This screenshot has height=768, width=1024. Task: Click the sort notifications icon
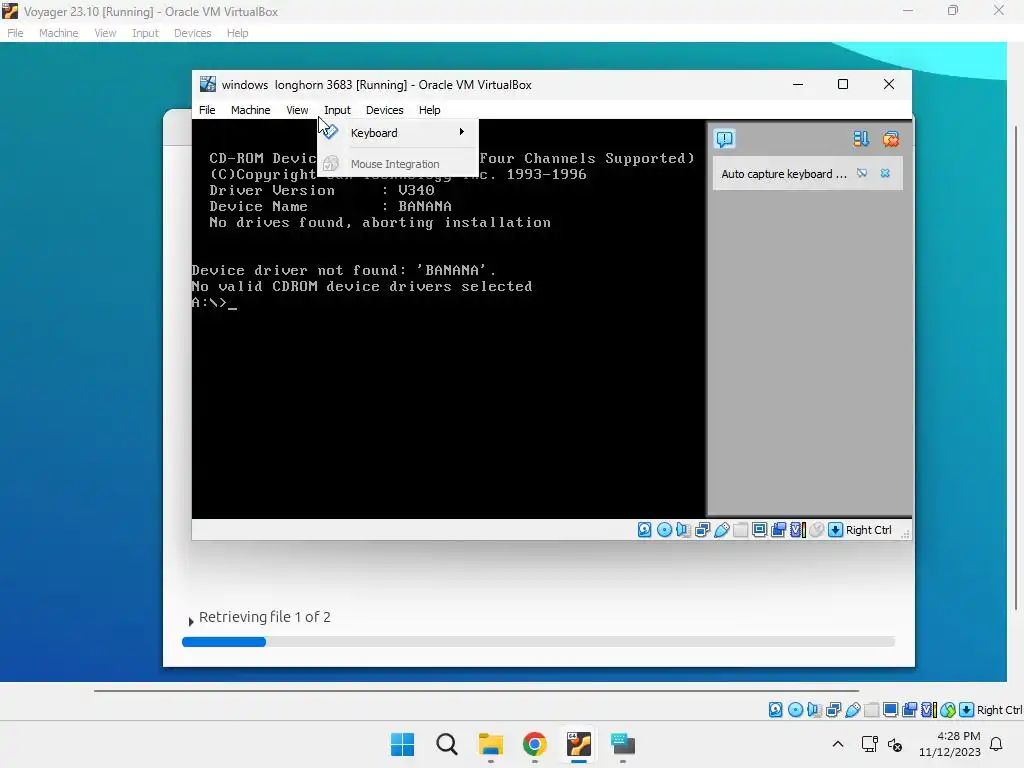[x=861, y=138]
